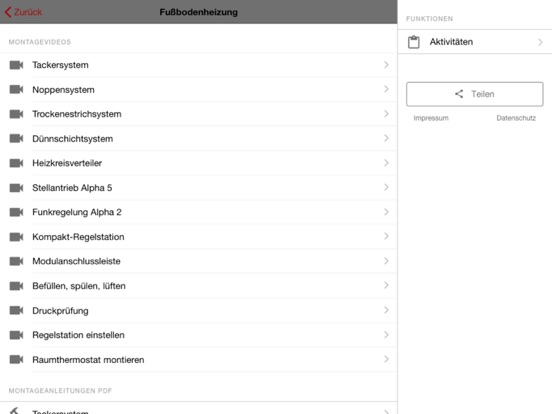The image size is (552, 414).
Task: Tap the video camera icon beside Noppensystem
Action: click(x=16, y=89)
